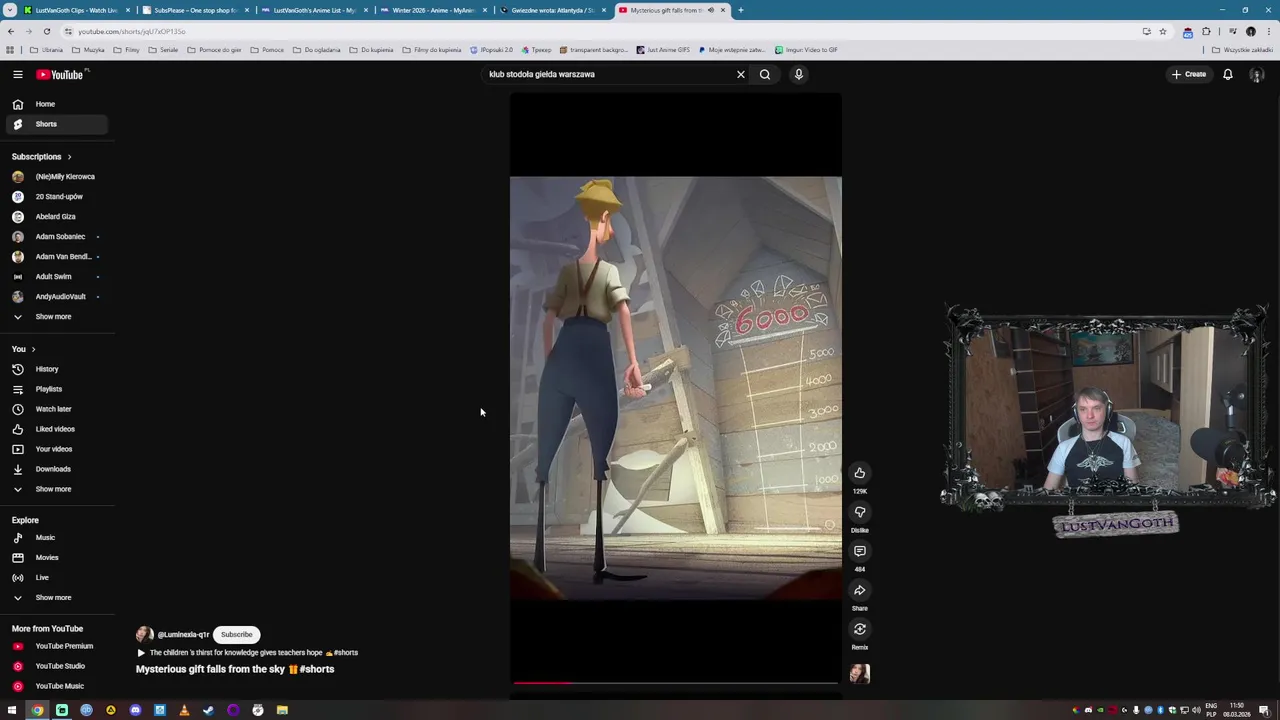Open YouTube Premium

point(55,646)
